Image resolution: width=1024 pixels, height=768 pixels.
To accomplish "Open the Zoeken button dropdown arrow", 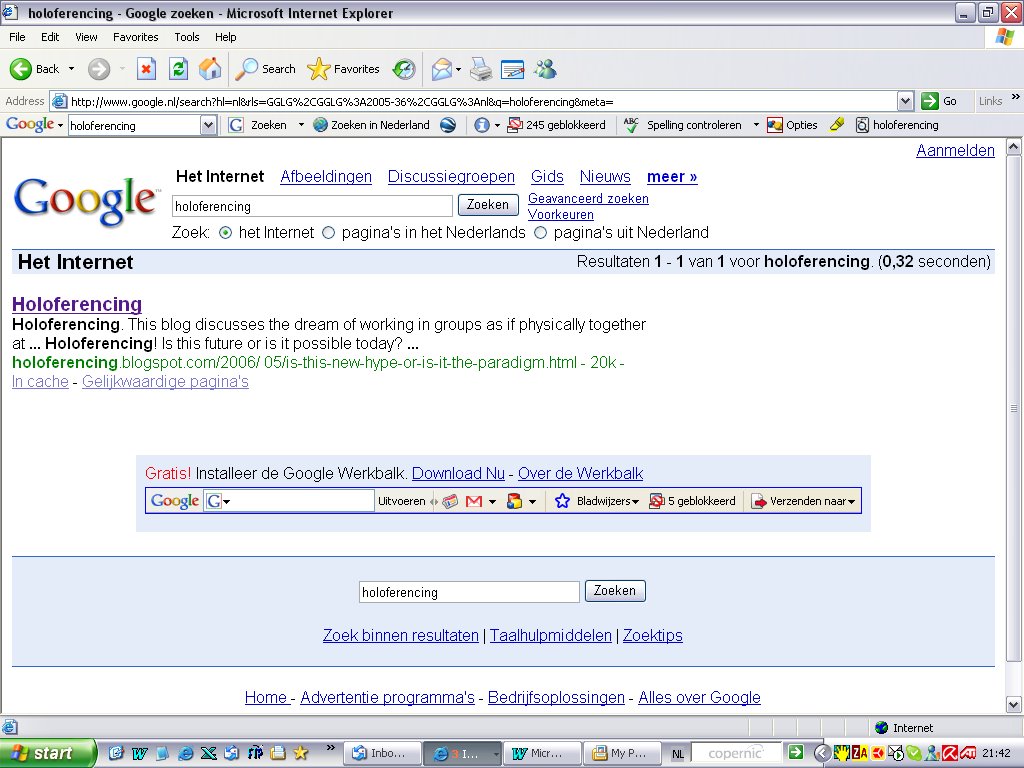I will pos(301,125).
